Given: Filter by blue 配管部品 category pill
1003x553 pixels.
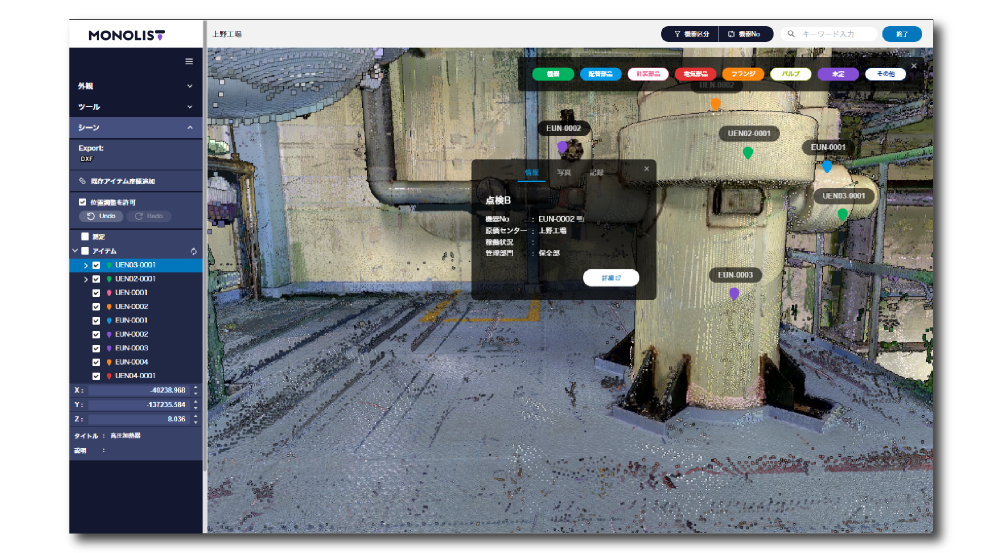Looking at the screenshot, I should tap(601, 74).
